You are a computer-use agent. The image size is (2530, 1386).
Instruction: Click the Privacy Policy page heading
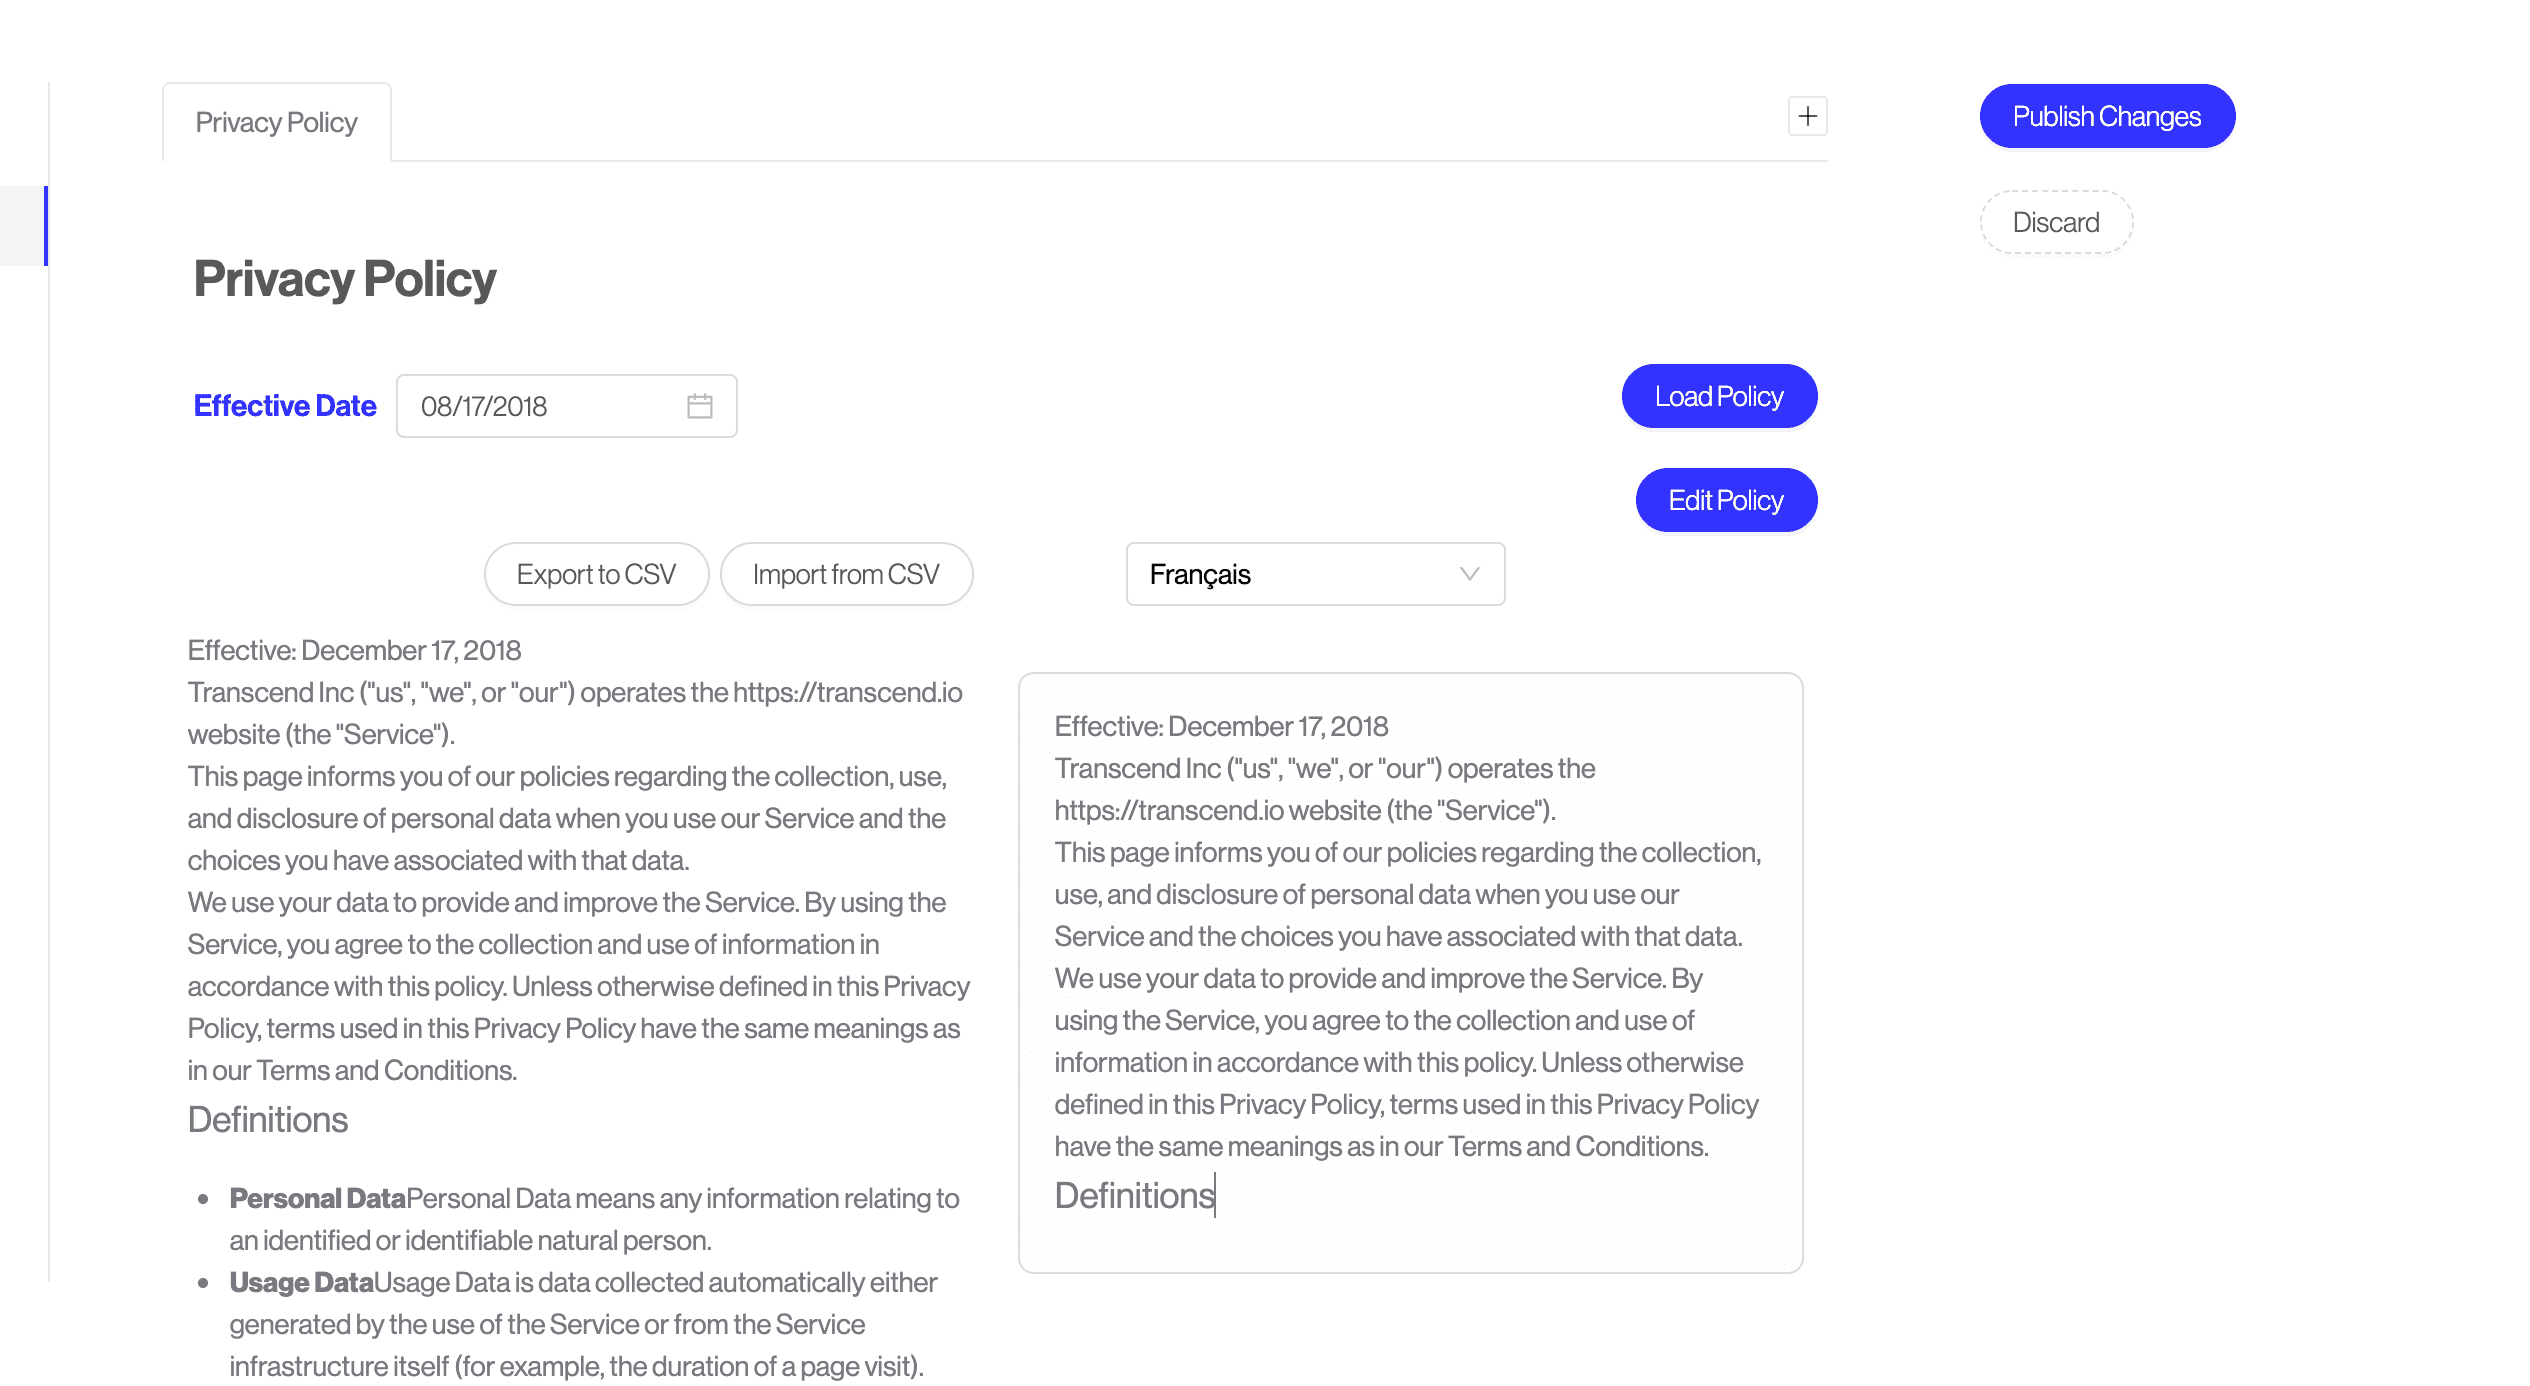344,279
